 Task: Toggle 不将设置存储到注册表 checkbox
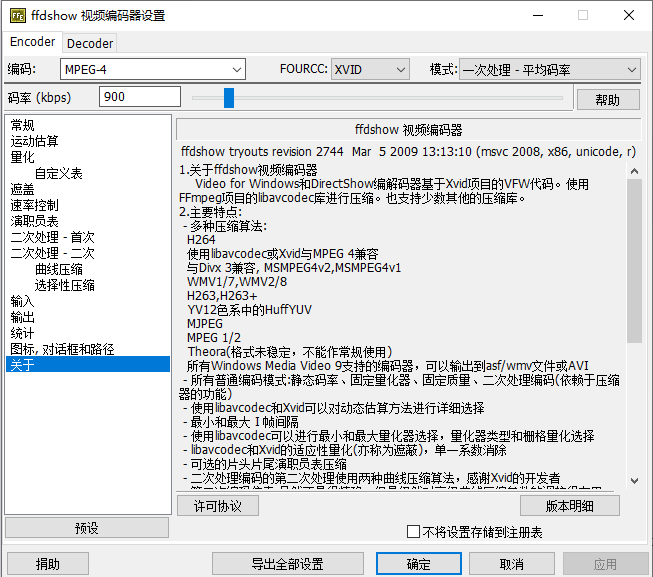coord(413,532)
